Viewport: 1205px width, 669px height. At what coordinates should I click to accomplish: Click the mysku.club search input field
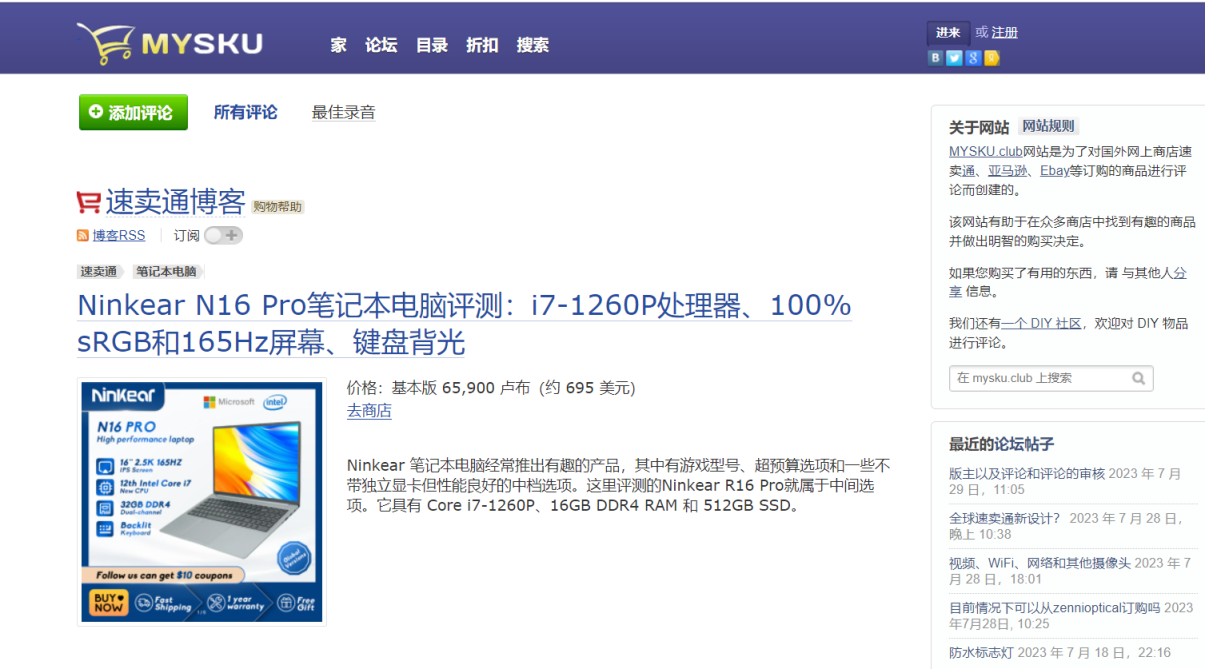coord(1038,378)
